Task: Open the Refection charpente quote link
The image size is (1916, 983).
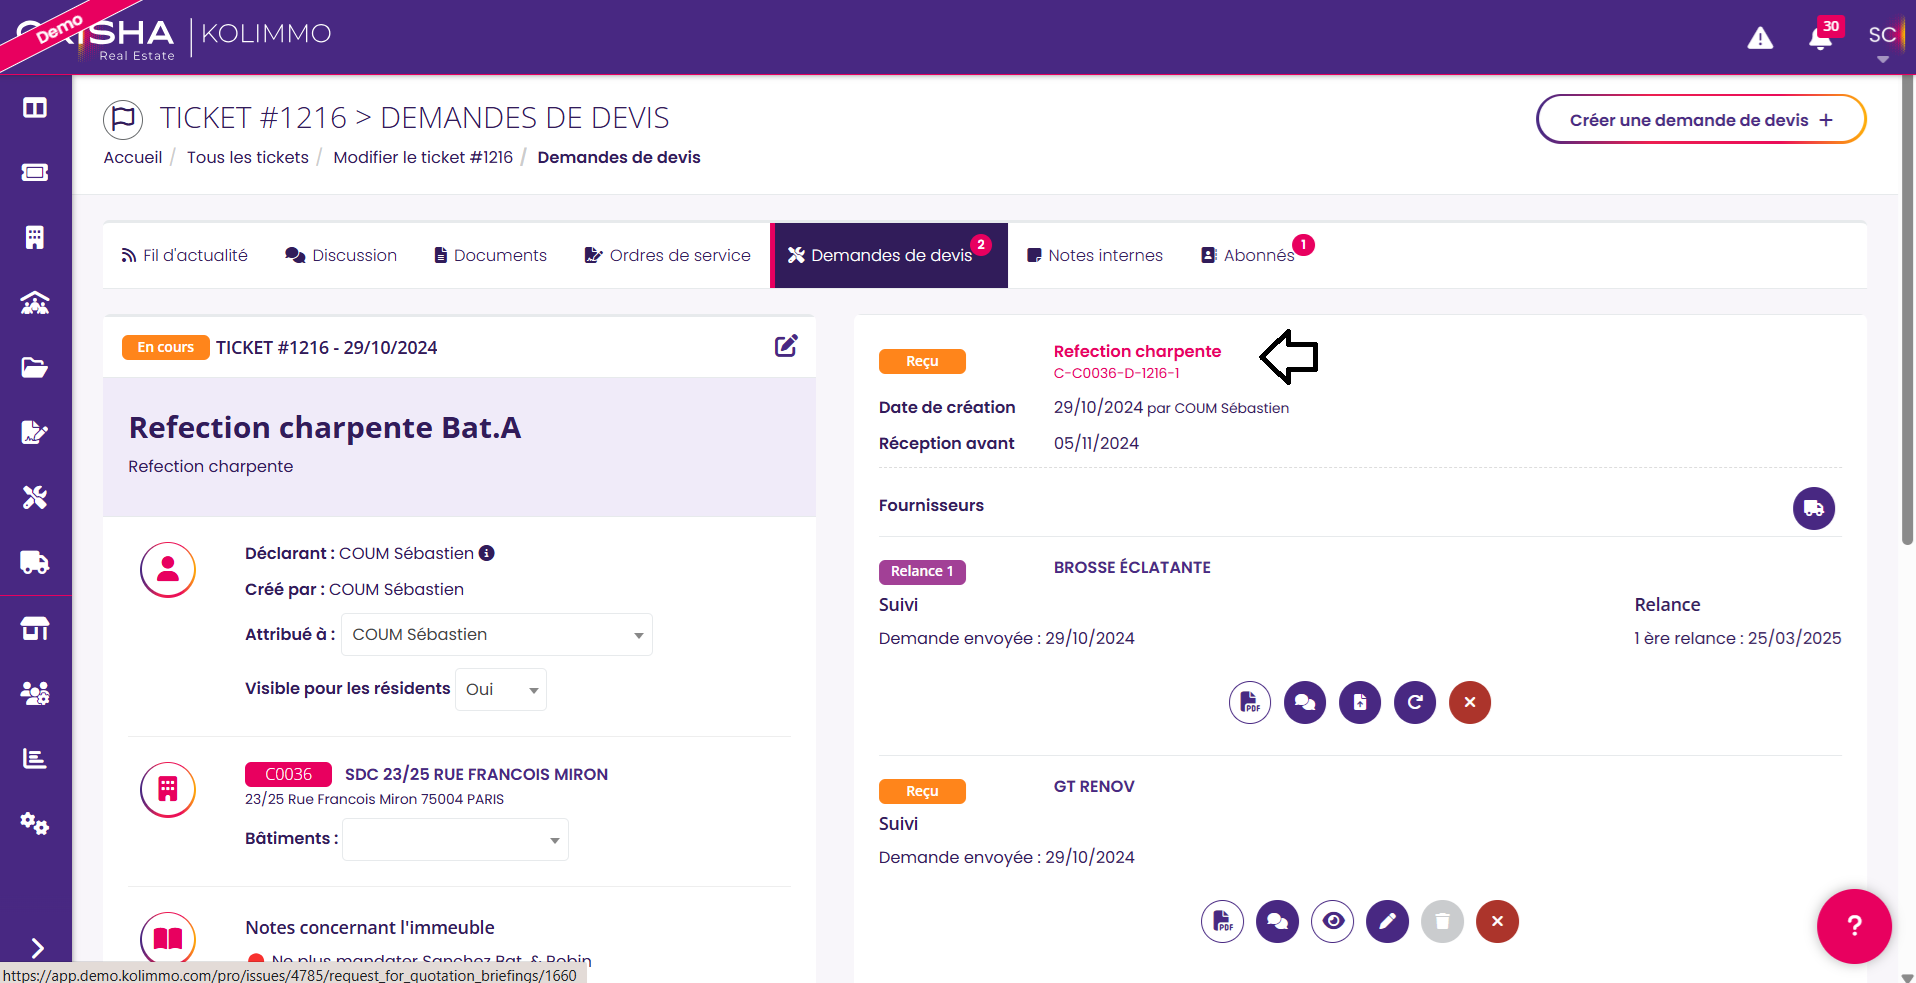Action: [1137, 351]
